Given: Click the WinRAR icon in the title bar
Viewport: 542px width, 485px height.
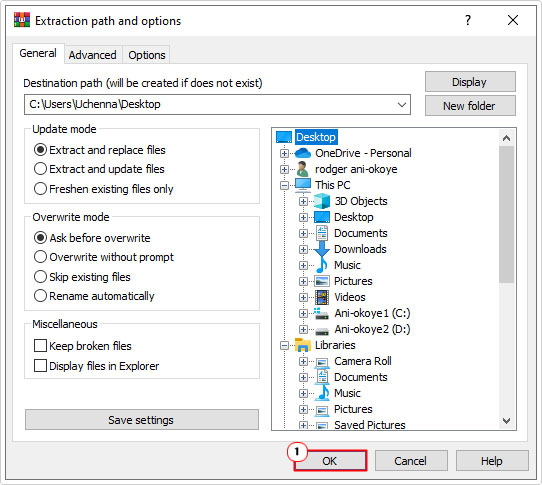Looking at the screenshot, I should pos(22,20).
